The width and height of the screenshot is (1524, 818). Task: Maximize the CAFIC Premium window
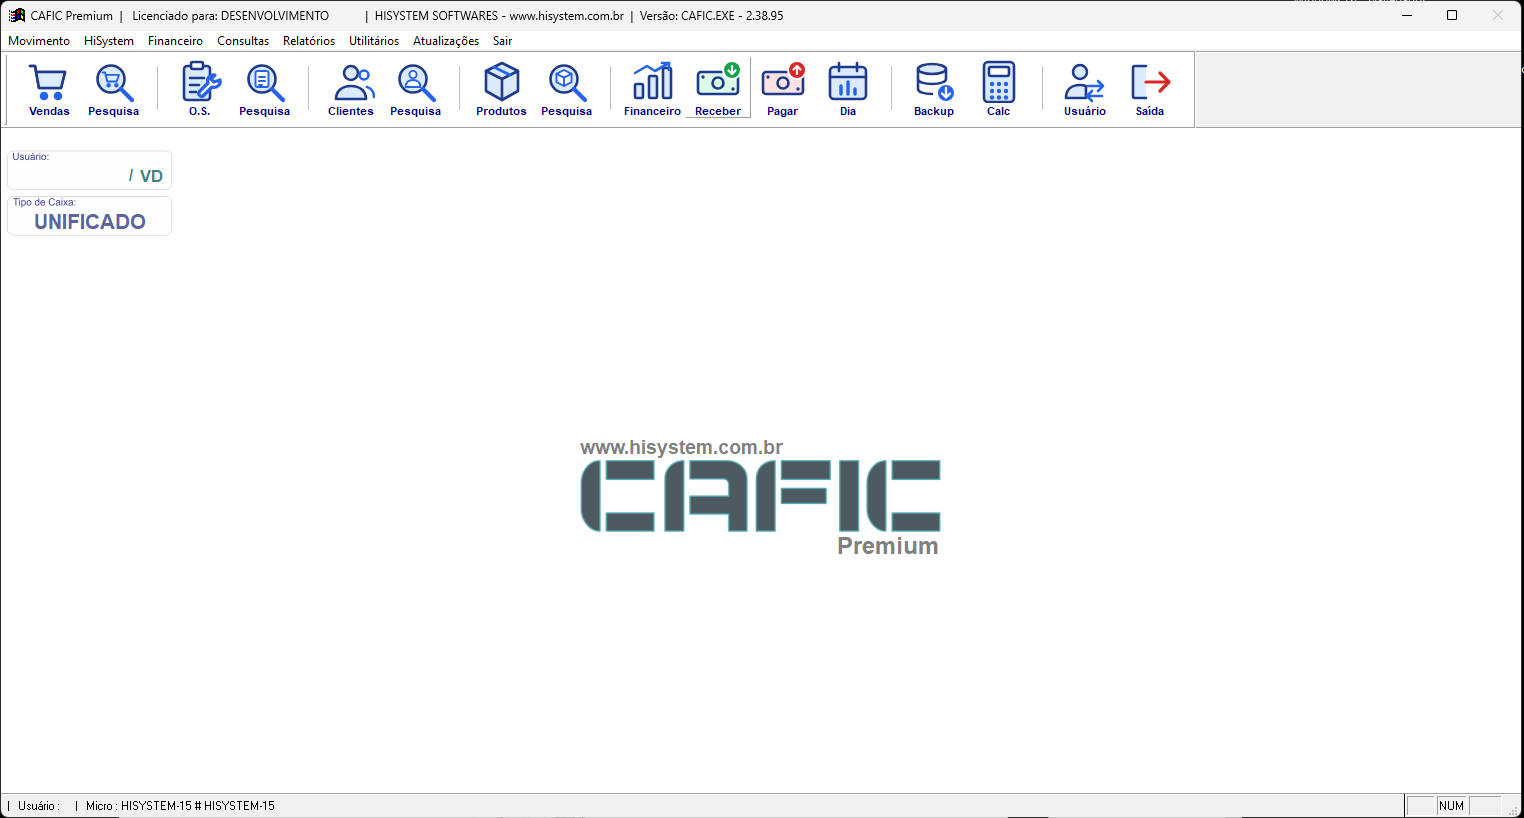pos(1452,15)
